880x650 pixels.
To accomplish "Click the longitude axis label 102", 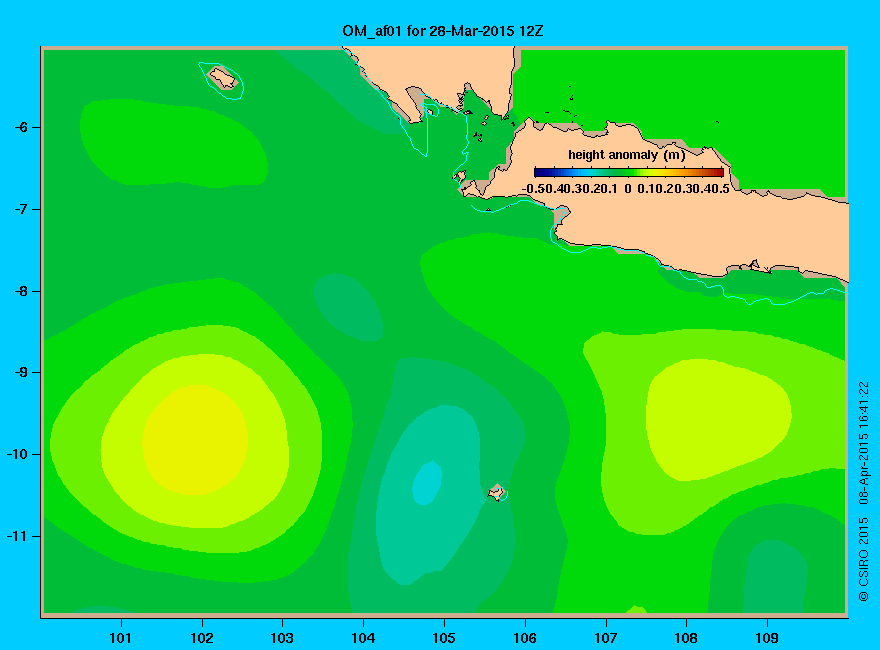I will tap(201, 638).
